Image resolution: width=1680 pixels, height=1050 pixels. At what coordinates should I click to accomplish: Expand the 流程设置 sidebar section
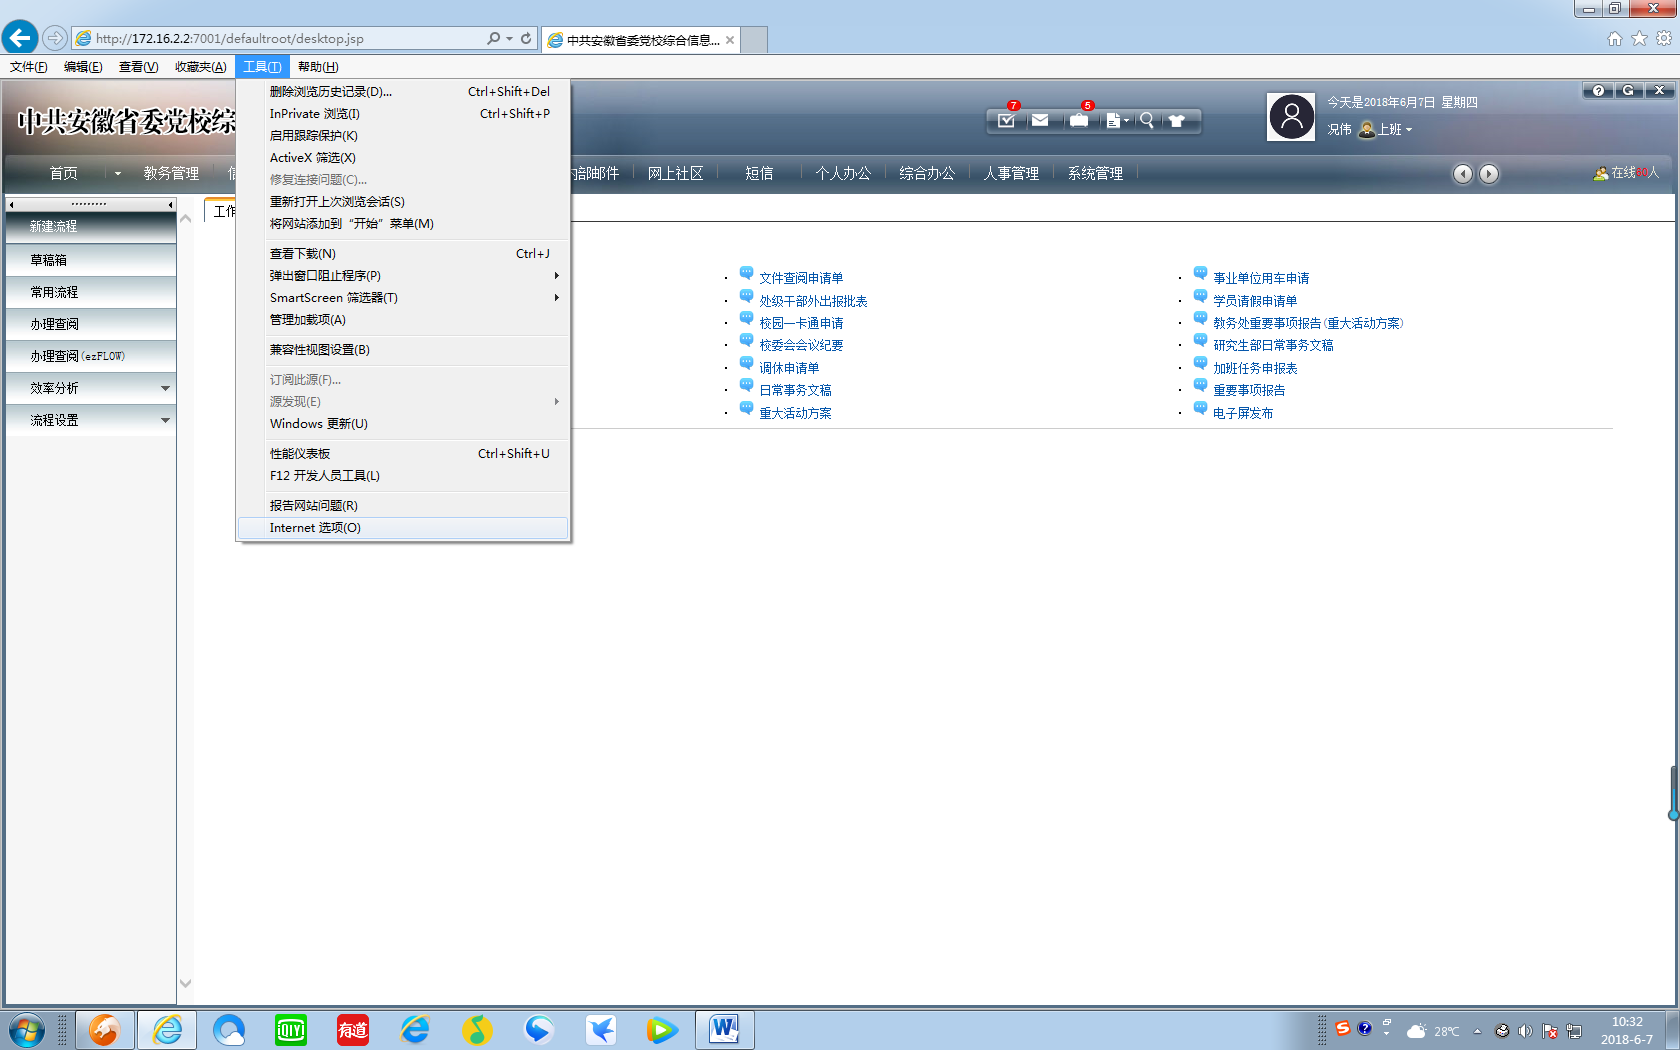(x=91, y=420)
